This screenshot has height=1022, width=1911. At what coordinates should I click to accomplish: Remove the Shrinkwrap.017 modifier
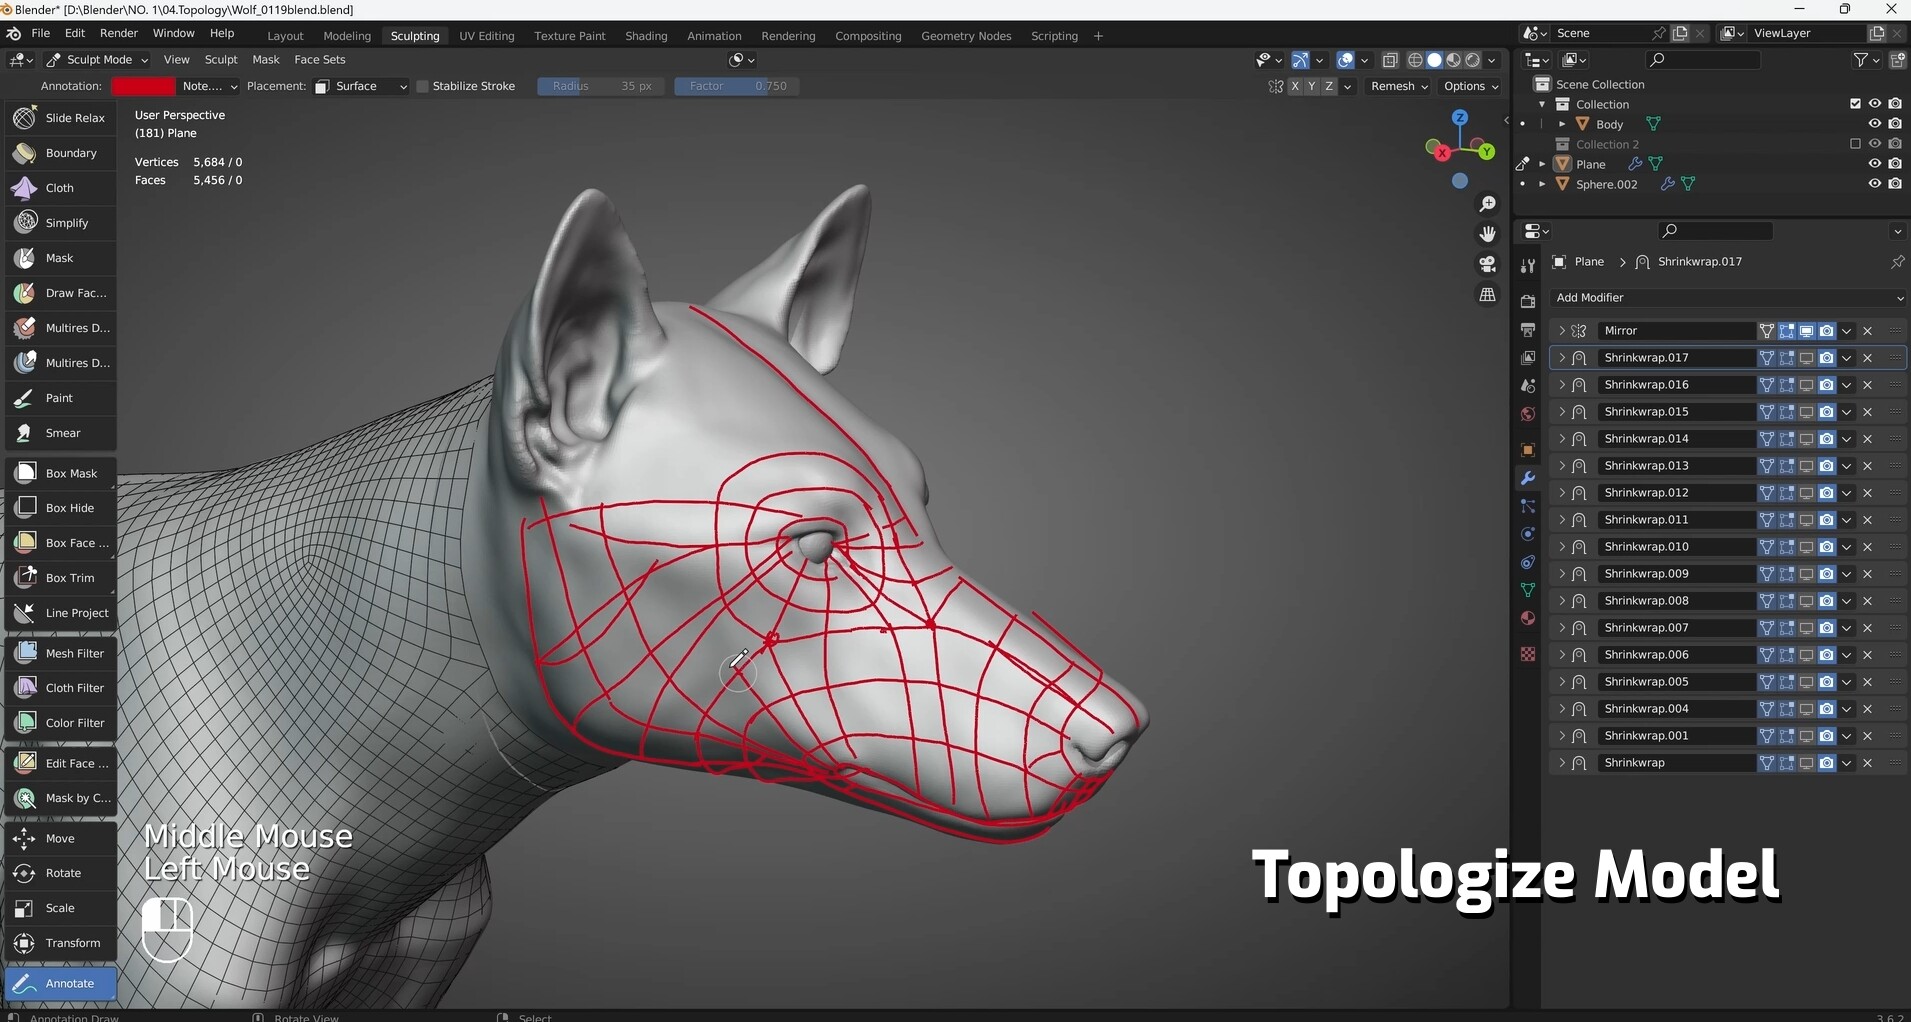coord(1868,357)
